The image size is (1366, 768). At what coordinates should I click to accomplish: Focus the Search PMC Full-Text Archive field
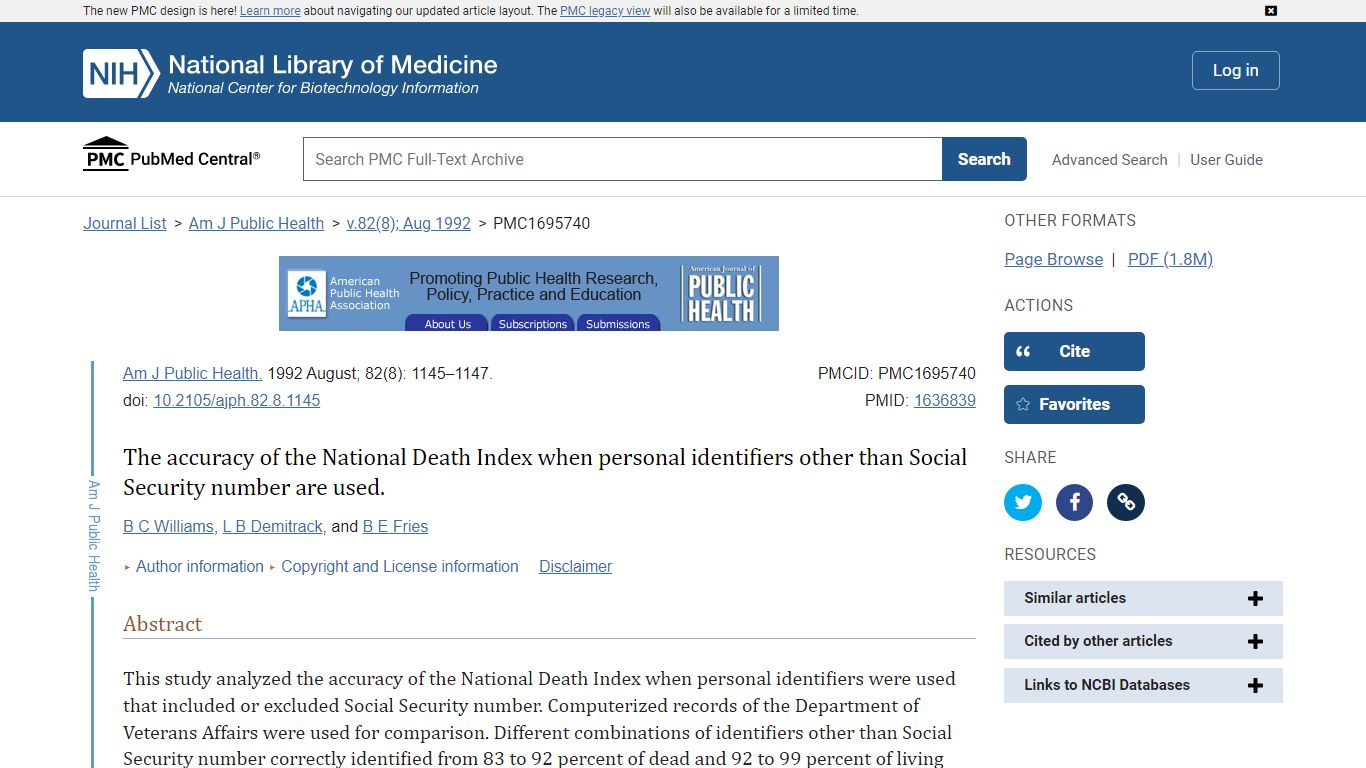tap(622, 159)
